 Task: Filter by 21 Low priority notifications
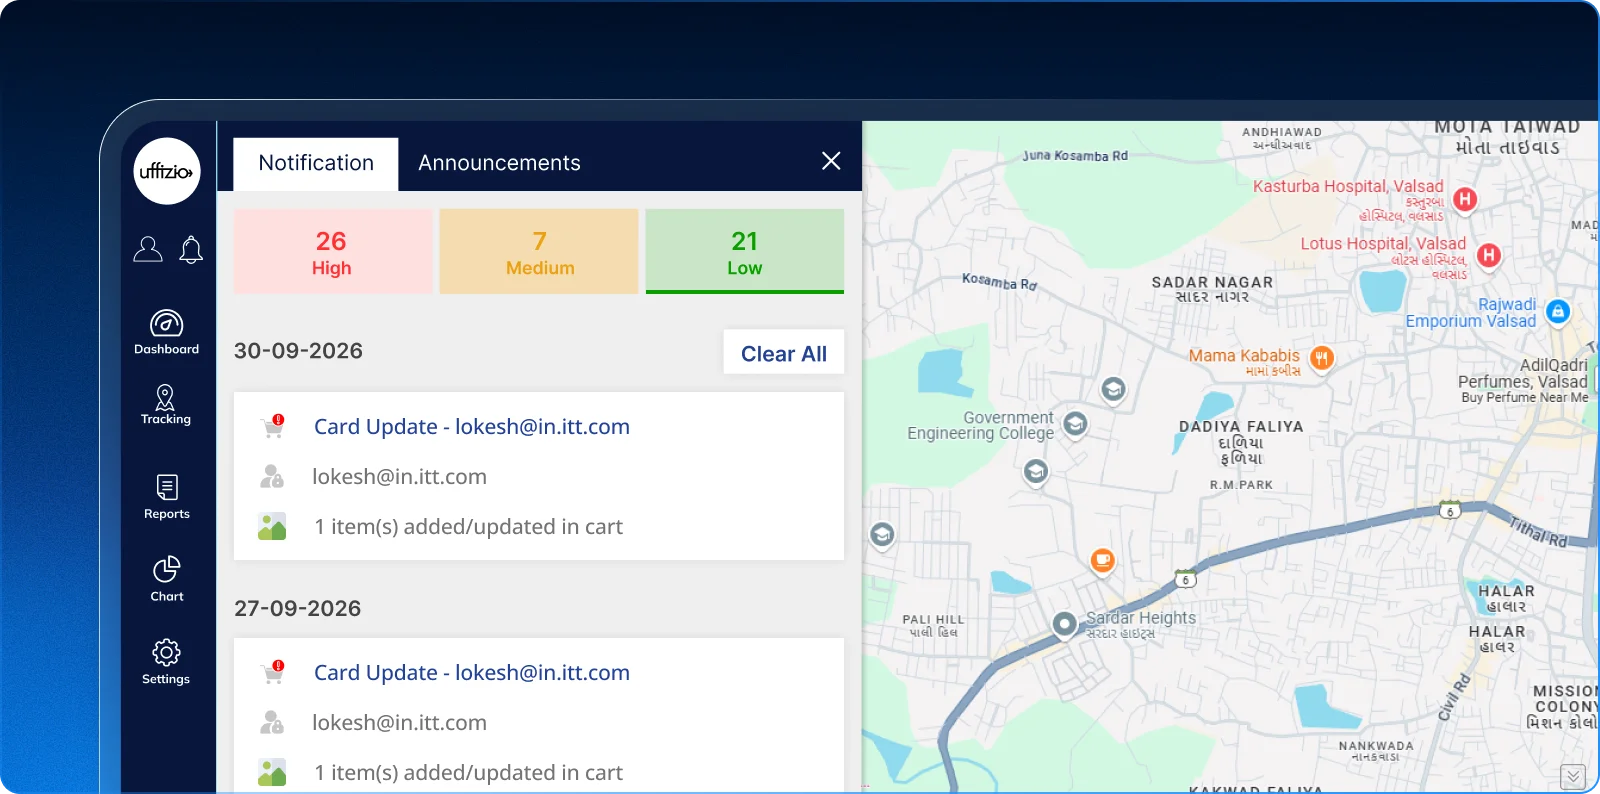745,251
